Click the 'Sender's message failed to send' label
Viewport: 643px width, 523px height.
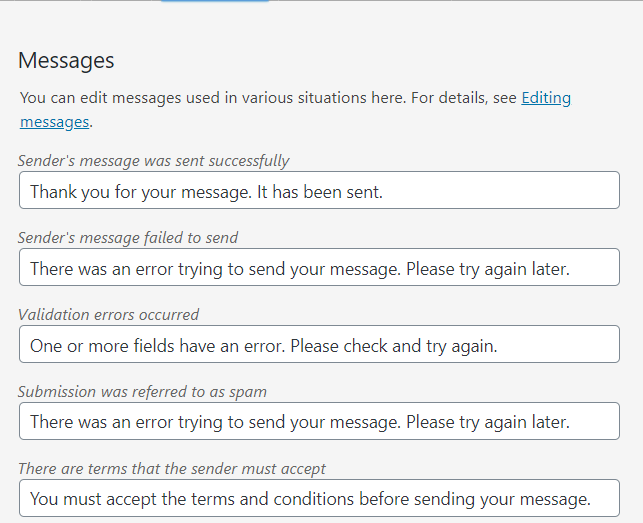pyautogui.click(x=128, y=237)
